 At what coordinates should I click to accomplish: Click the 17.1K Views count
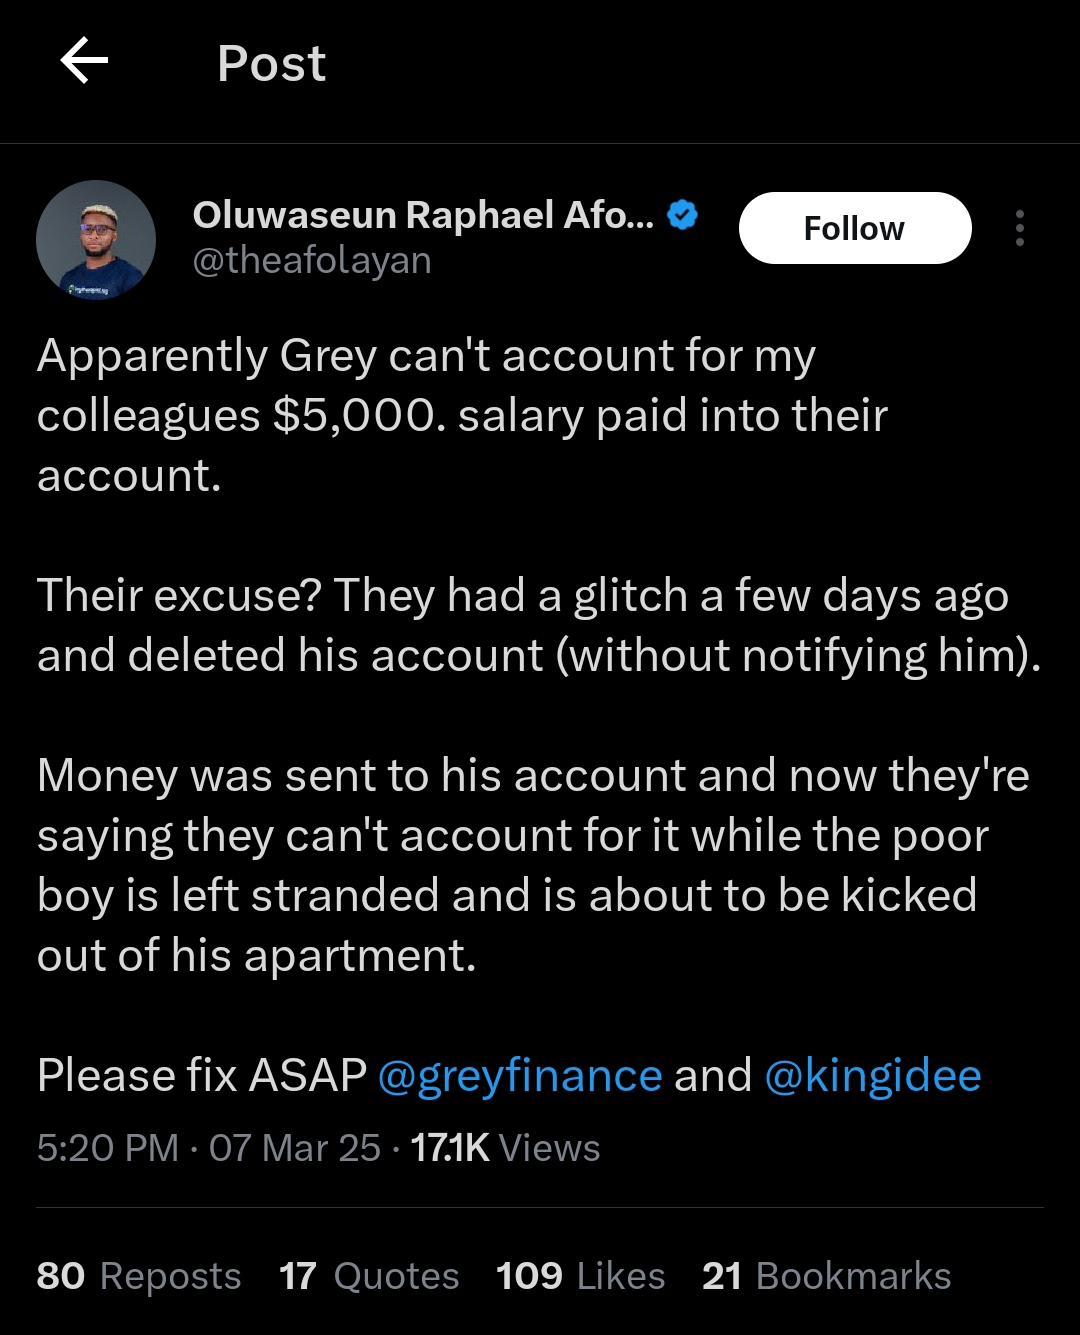pos(505,1148)
